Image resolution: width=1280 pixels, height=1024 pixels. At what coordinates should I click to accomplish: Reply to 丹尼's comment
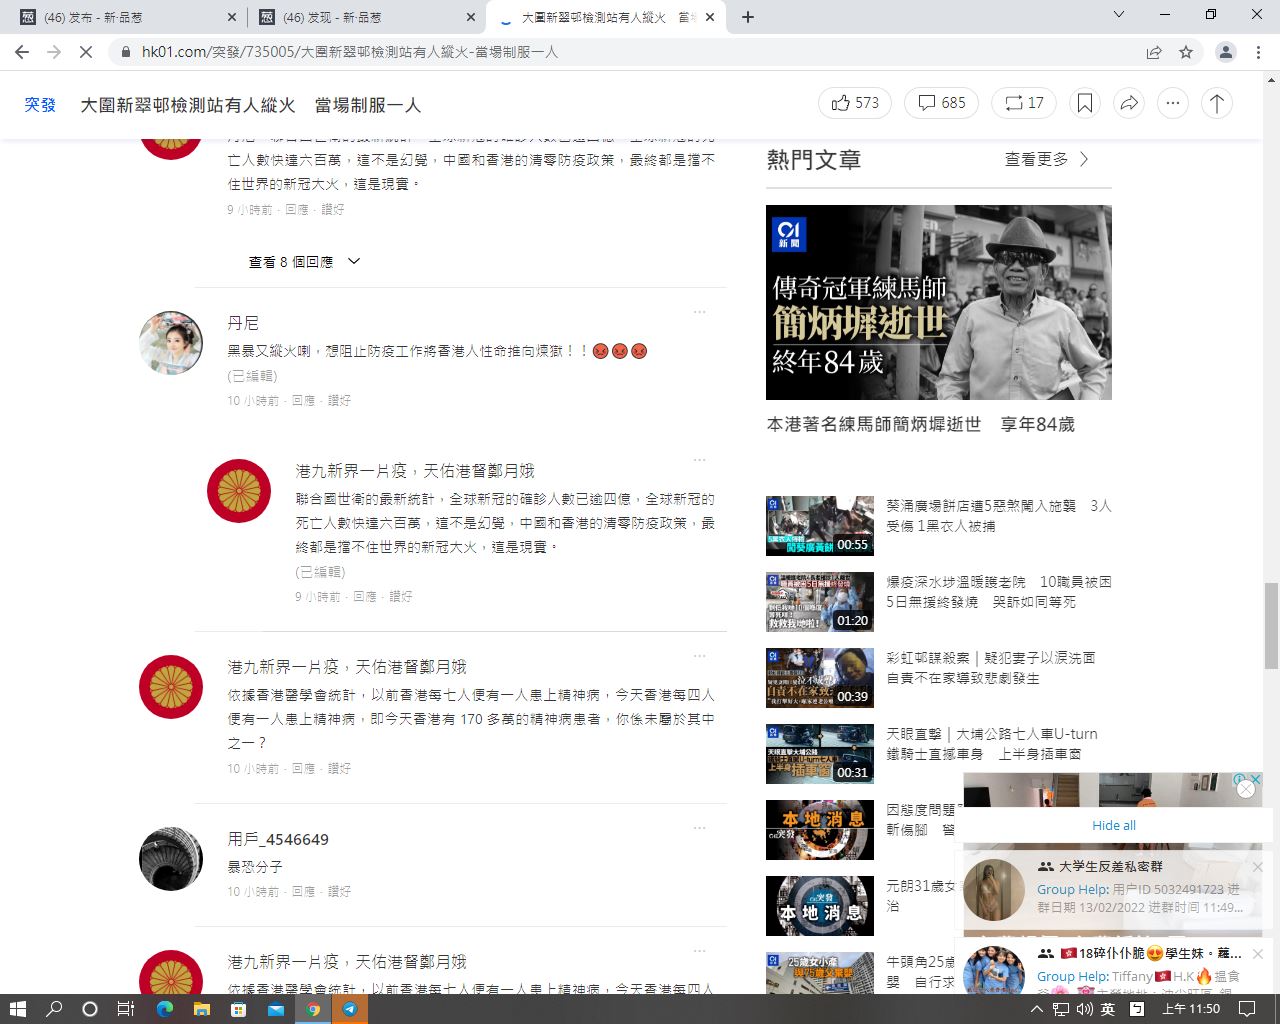(303, 400)
